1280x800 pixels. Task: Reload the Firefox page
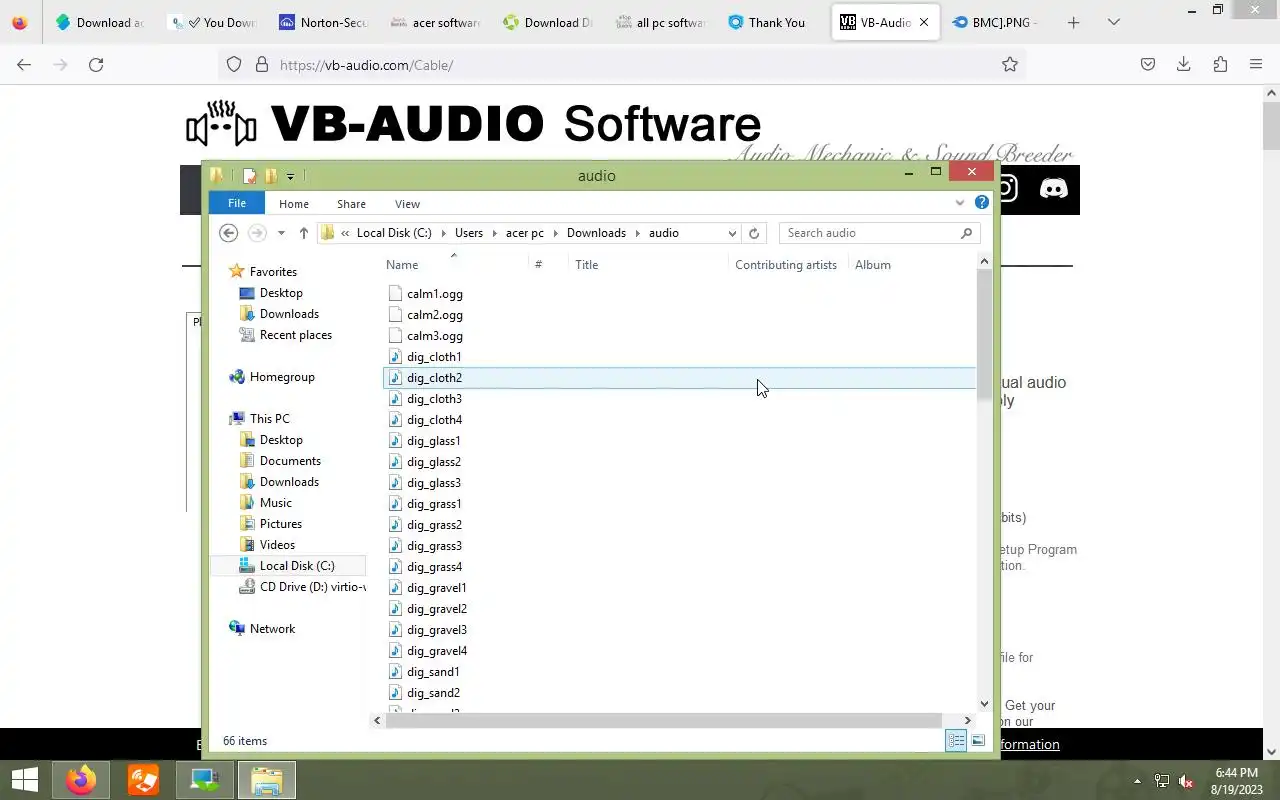click(96, 65)
